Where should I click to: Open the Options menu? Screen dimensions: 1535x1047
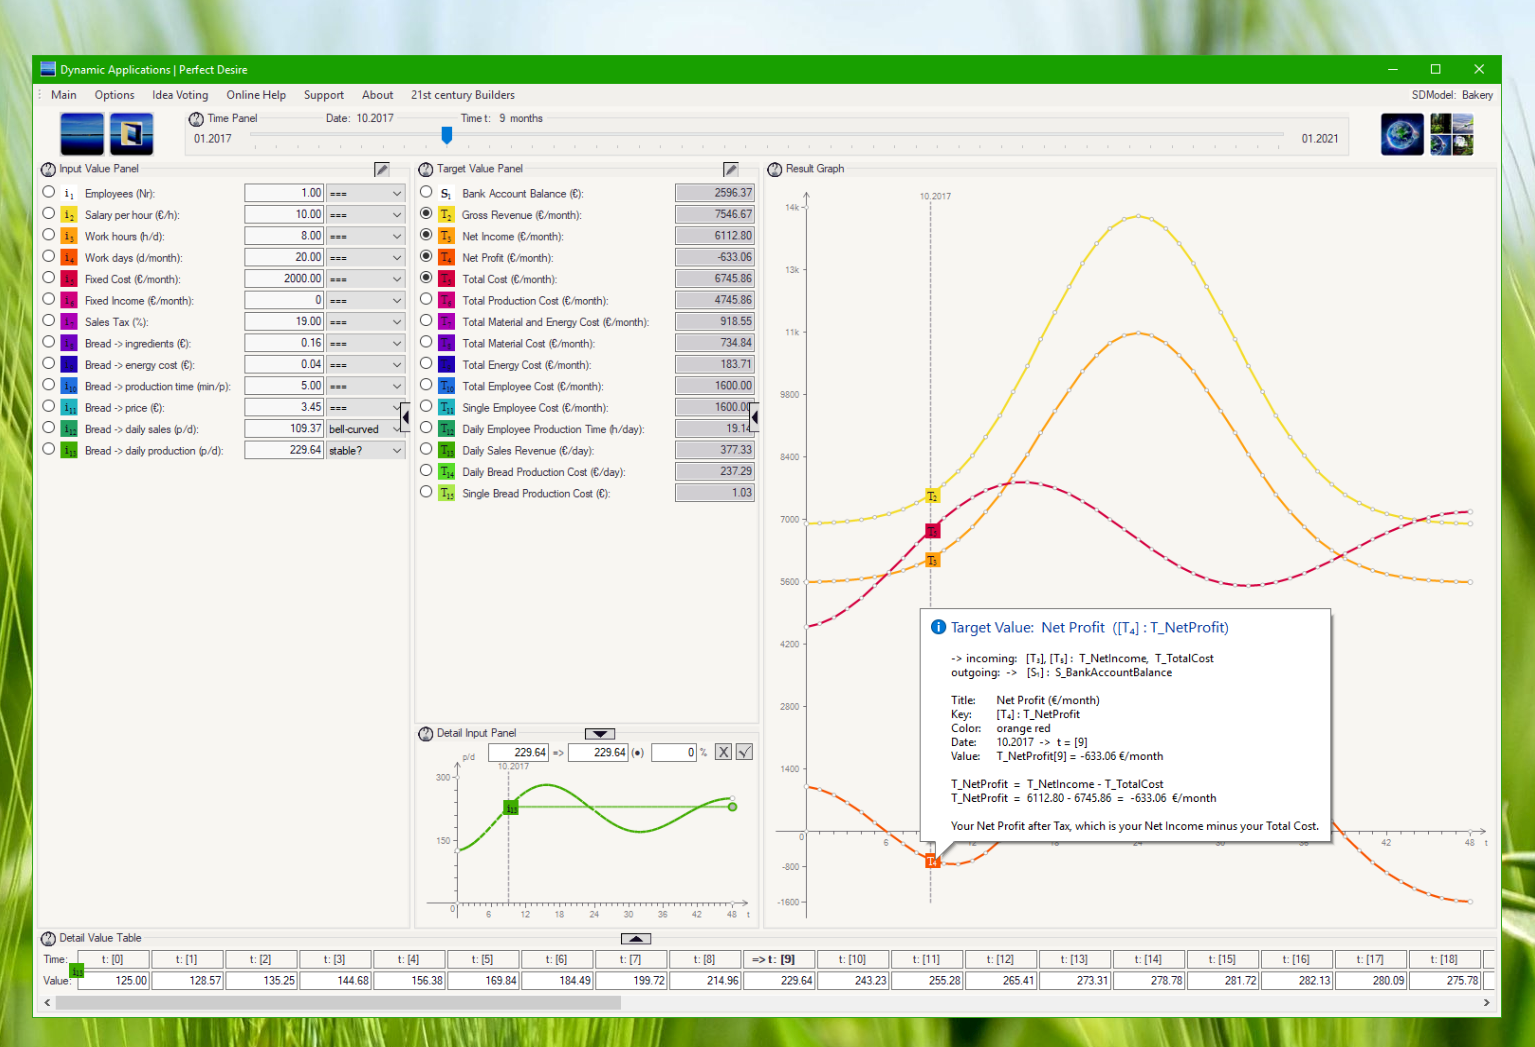[113, 94]
